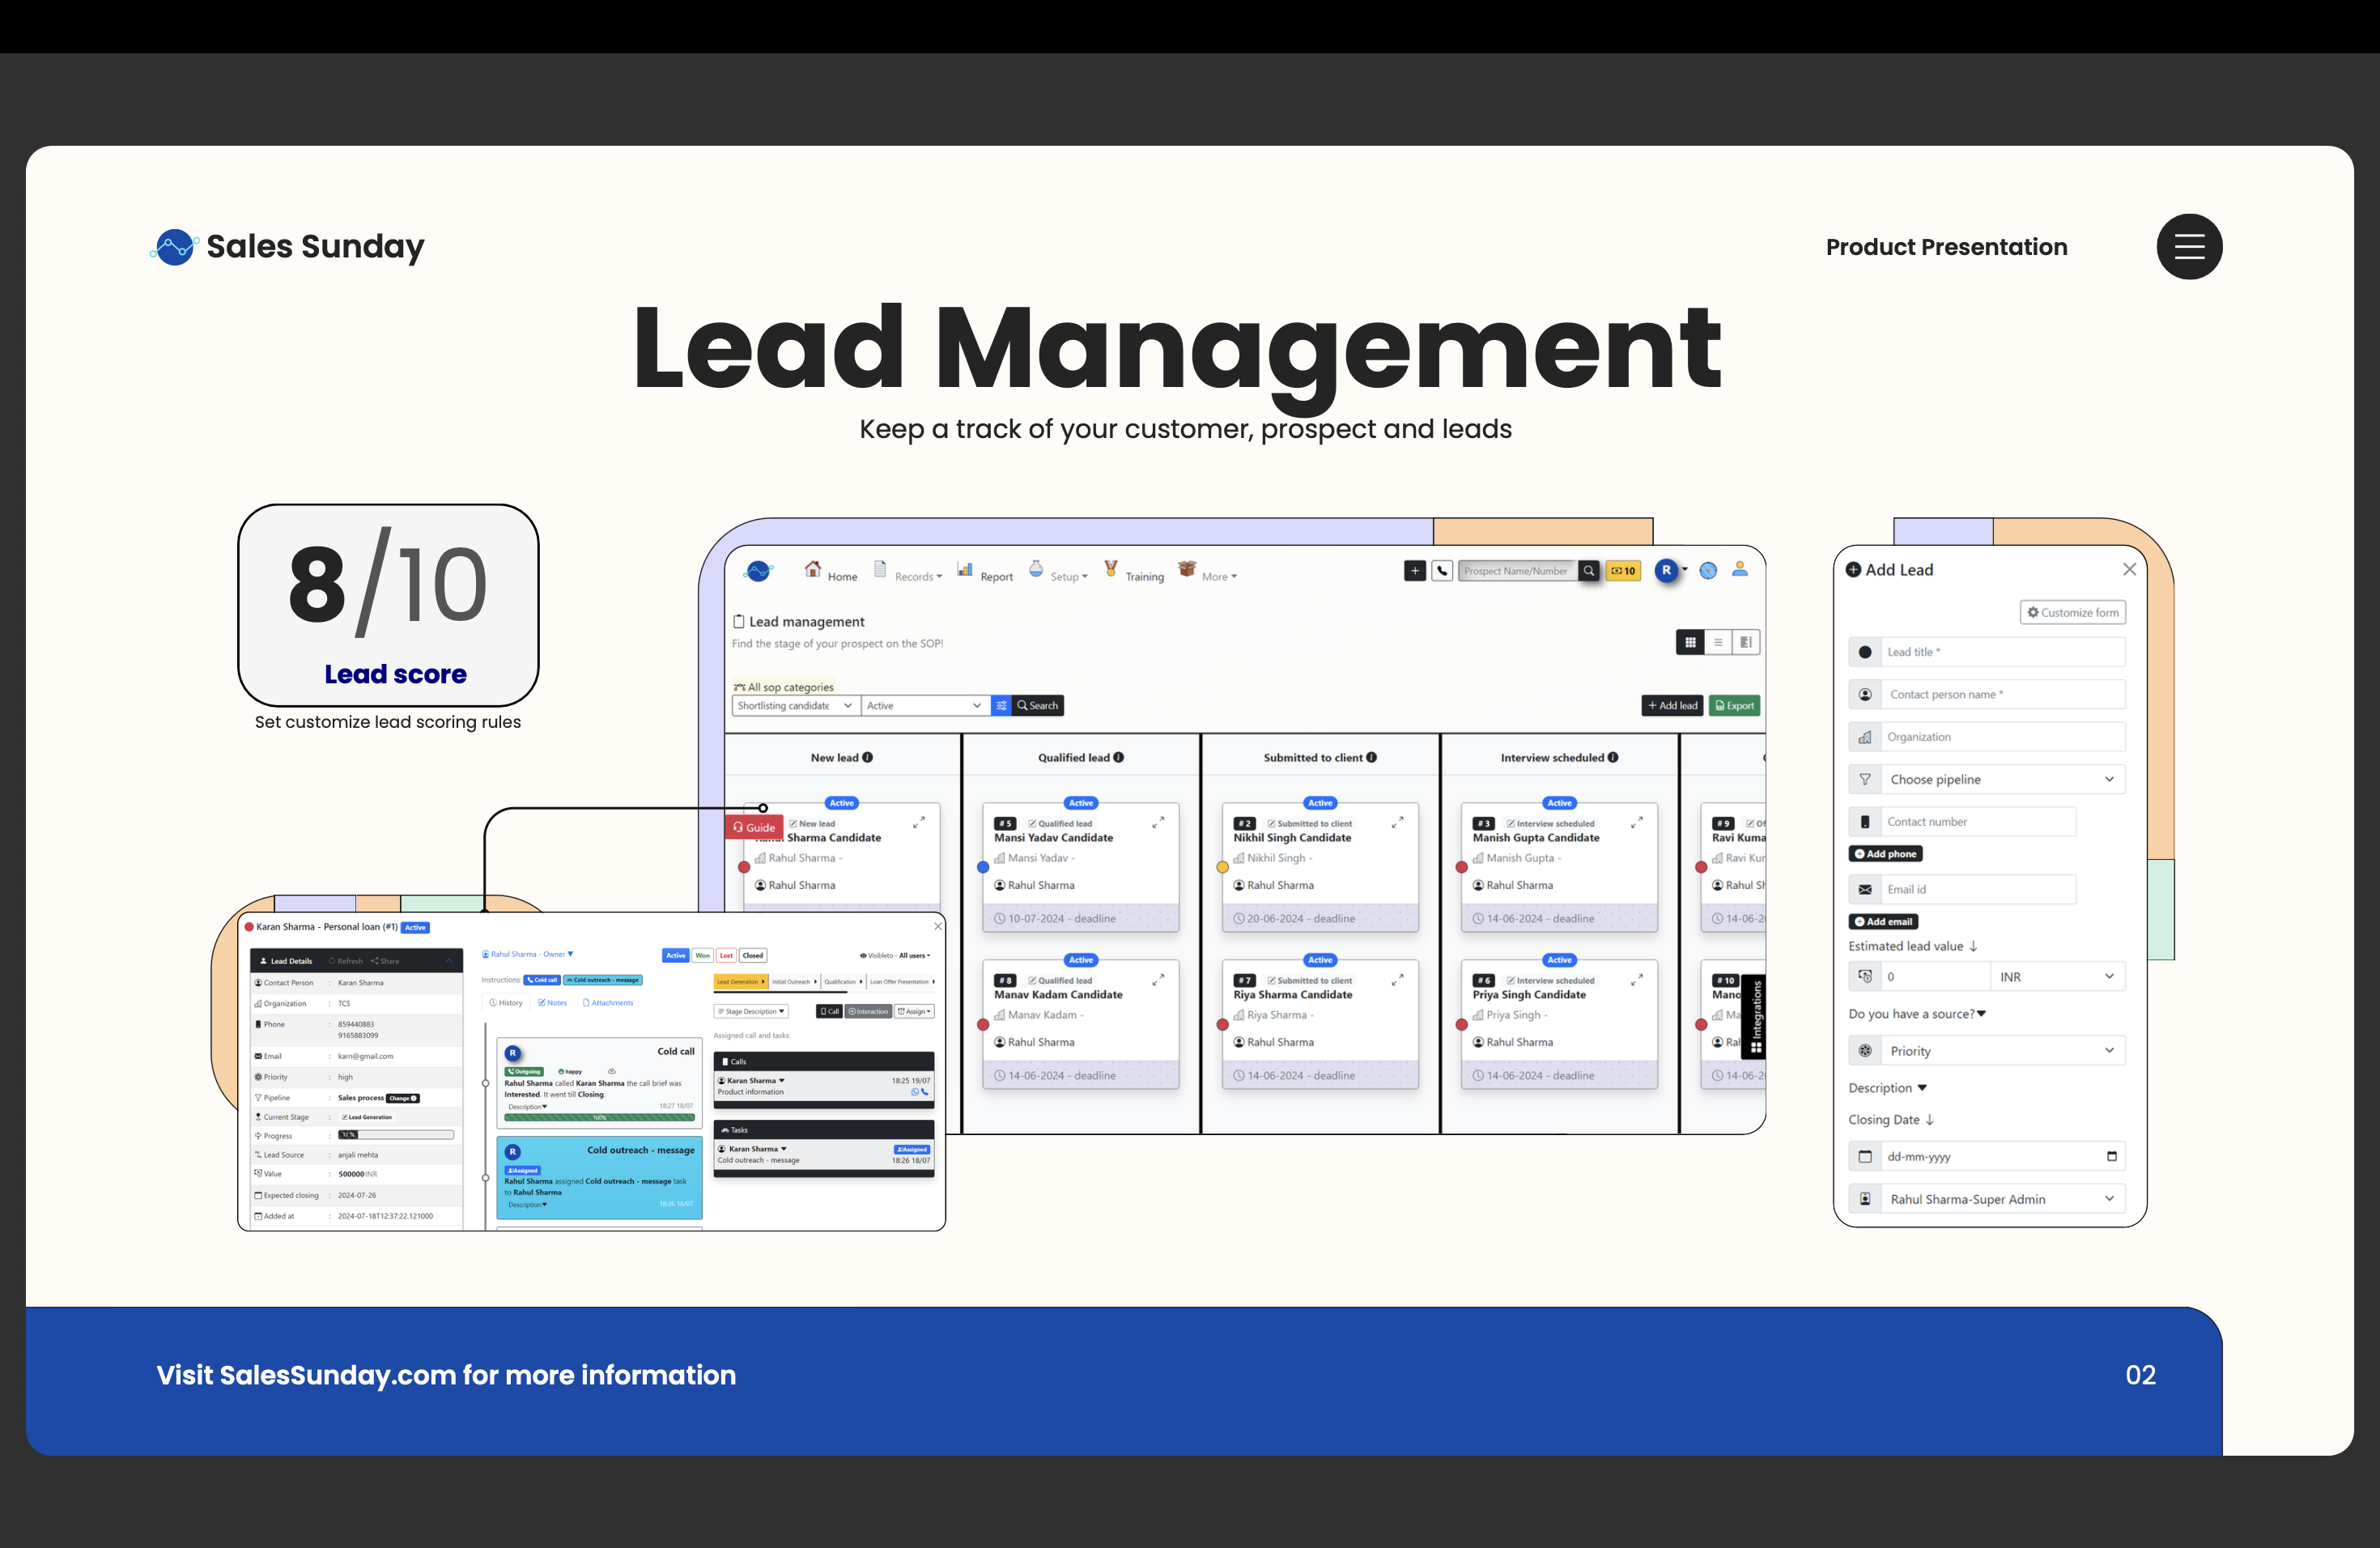Click the Add lead button

click(1672, 705)
